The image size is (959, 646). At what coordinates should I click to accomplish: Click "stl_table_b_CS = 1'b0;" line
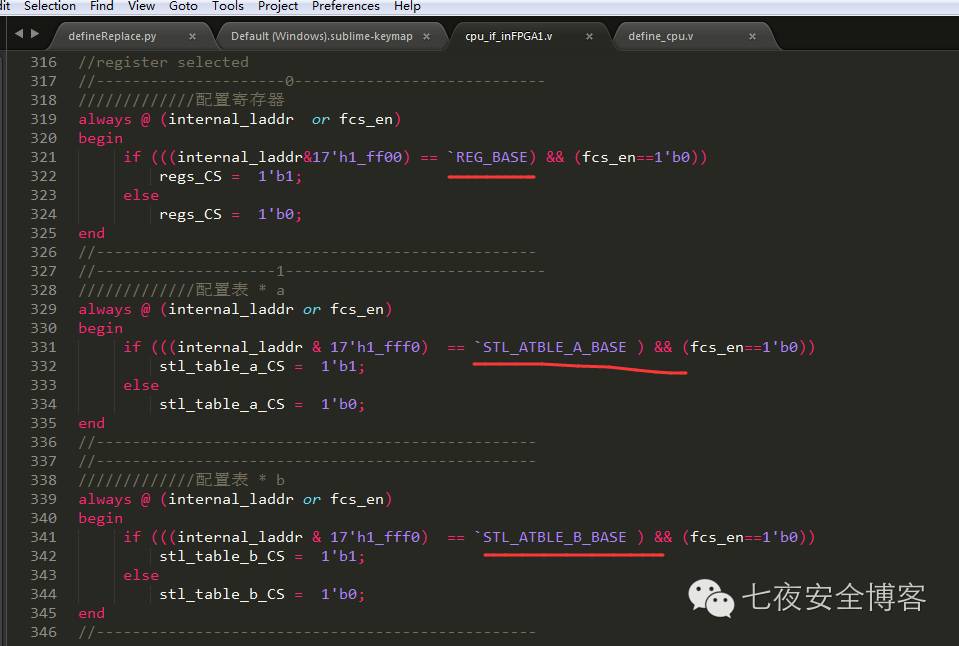tap(262, 594)
